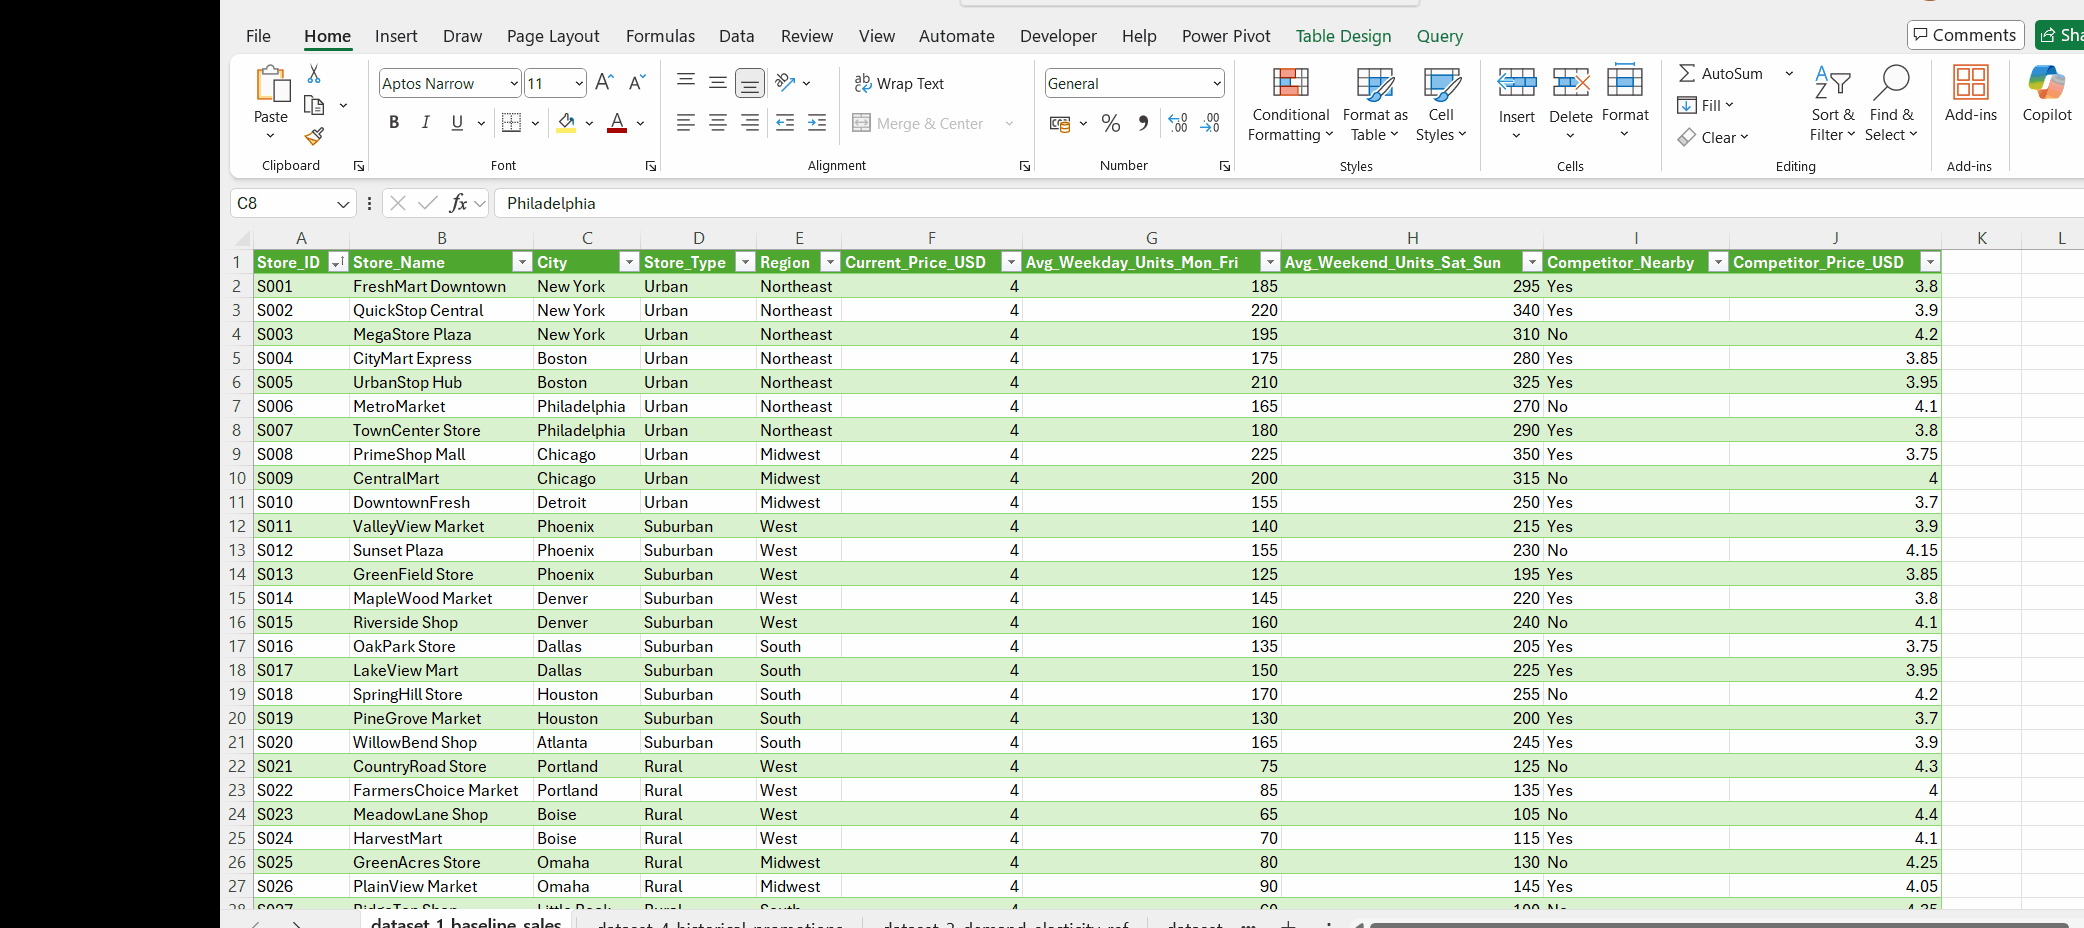Open the Table Design tab
The image size is (2084, 928).
pyautogui.click(x=1343, y=36)
